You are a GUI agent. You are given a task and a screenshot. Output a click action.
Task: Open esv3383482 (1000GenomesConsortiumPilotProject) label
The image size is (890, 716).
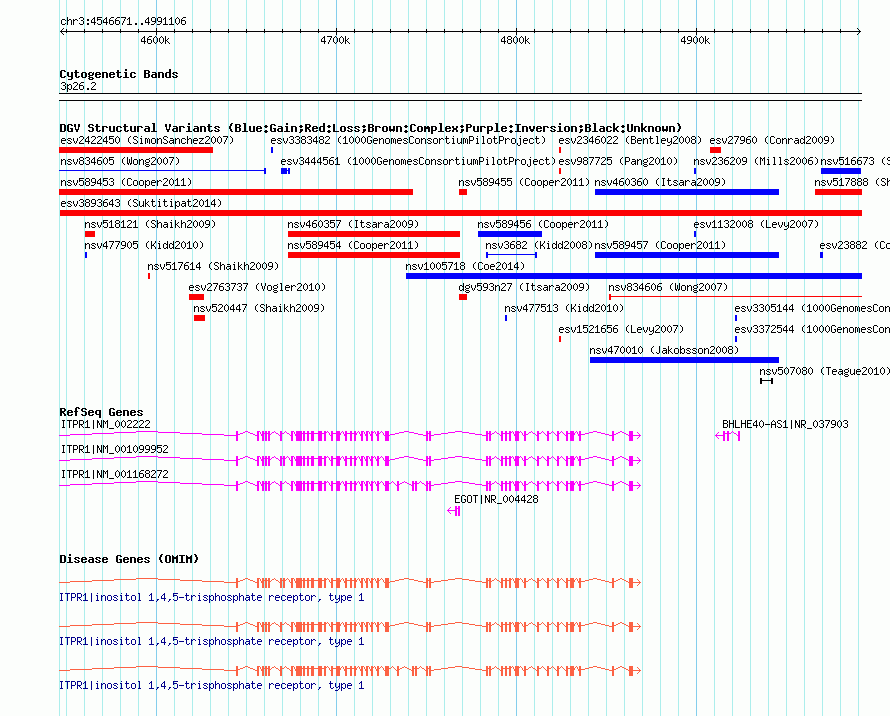pyautogui.click(x=408, y=140)
